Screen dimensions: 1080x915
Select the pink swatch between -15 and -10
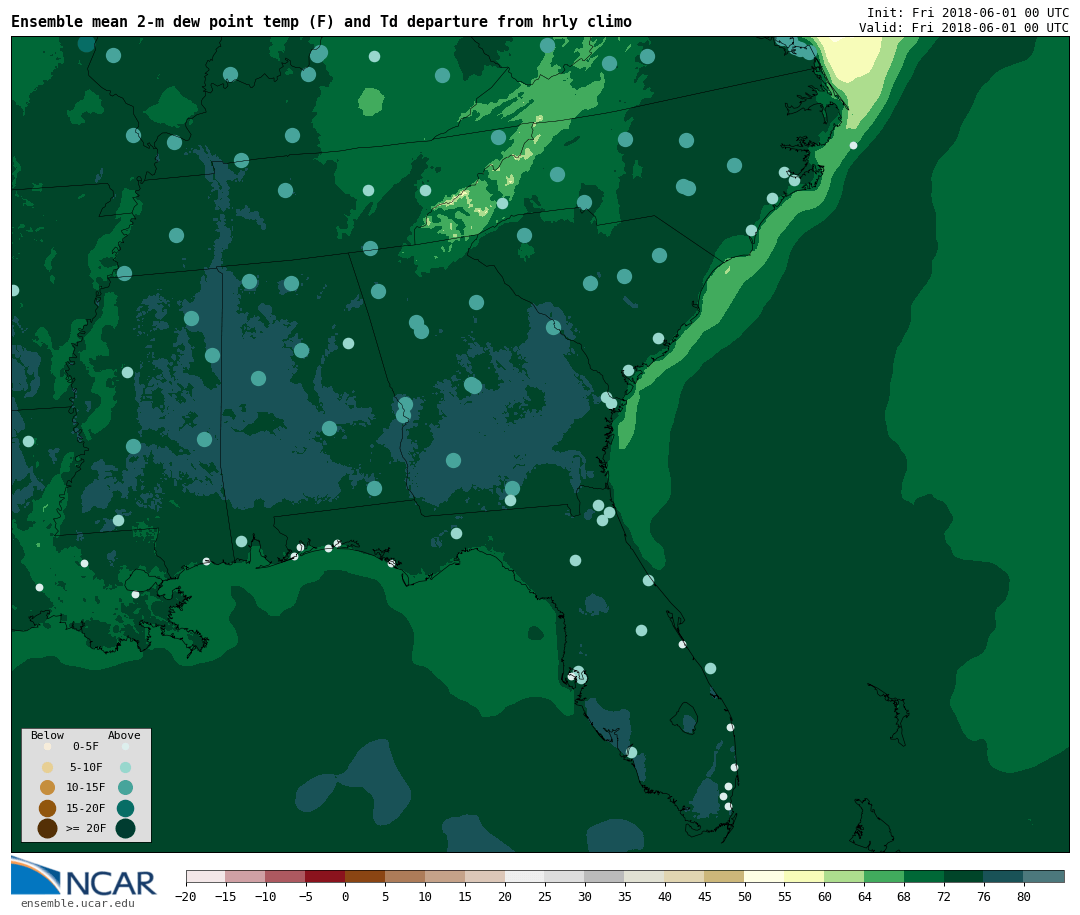(245, 877)
